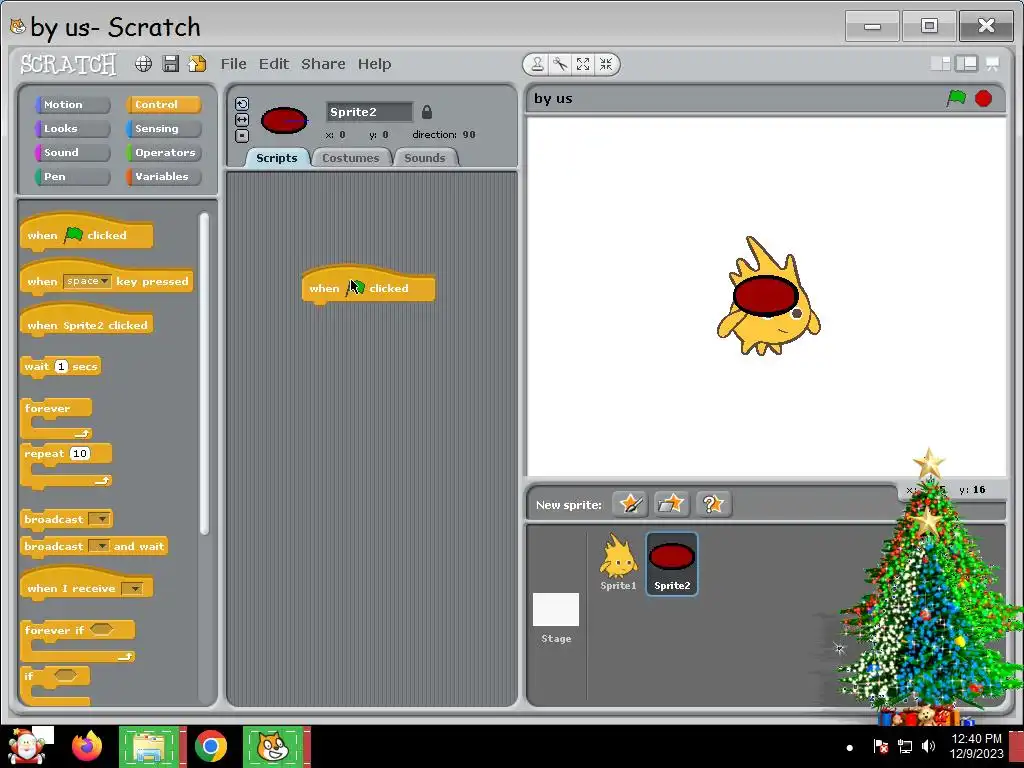Select the grow sprite tool
This screenshot has height=768, width=1024.
(583, 64)
